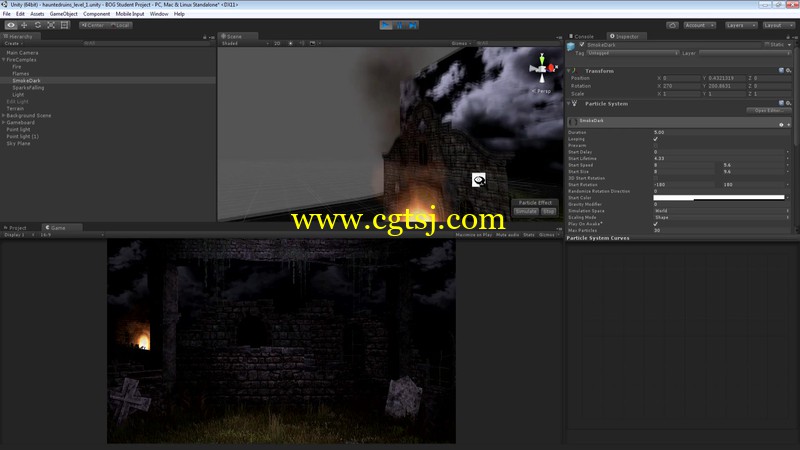The width and height of the screenshot is (800, 450).
Task: Open the Window menu
Action: click(159, 14)
